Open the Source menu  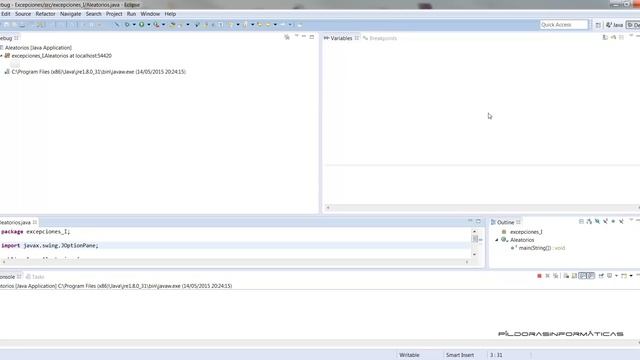click(23, 14)
